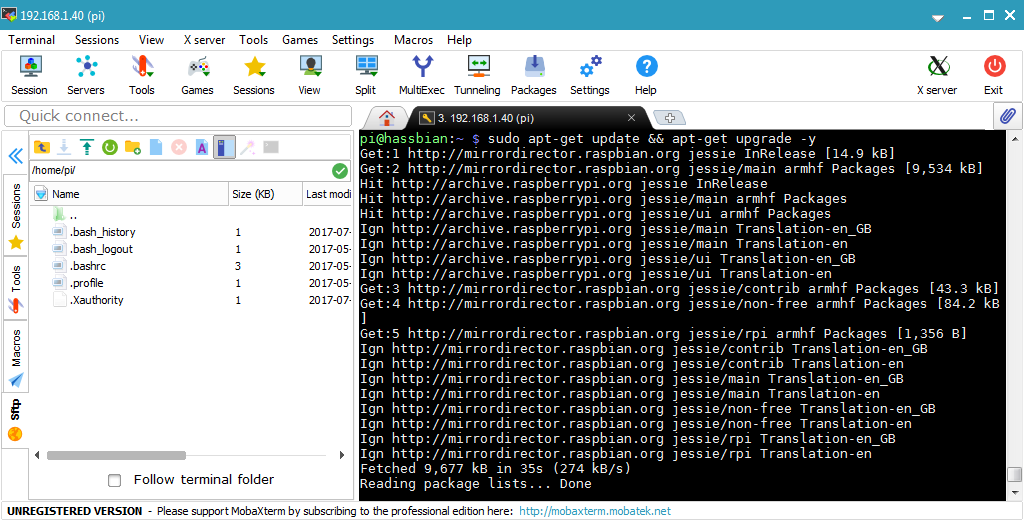Open the Help menu in menu bar
1024x521 pixels.
459,40
